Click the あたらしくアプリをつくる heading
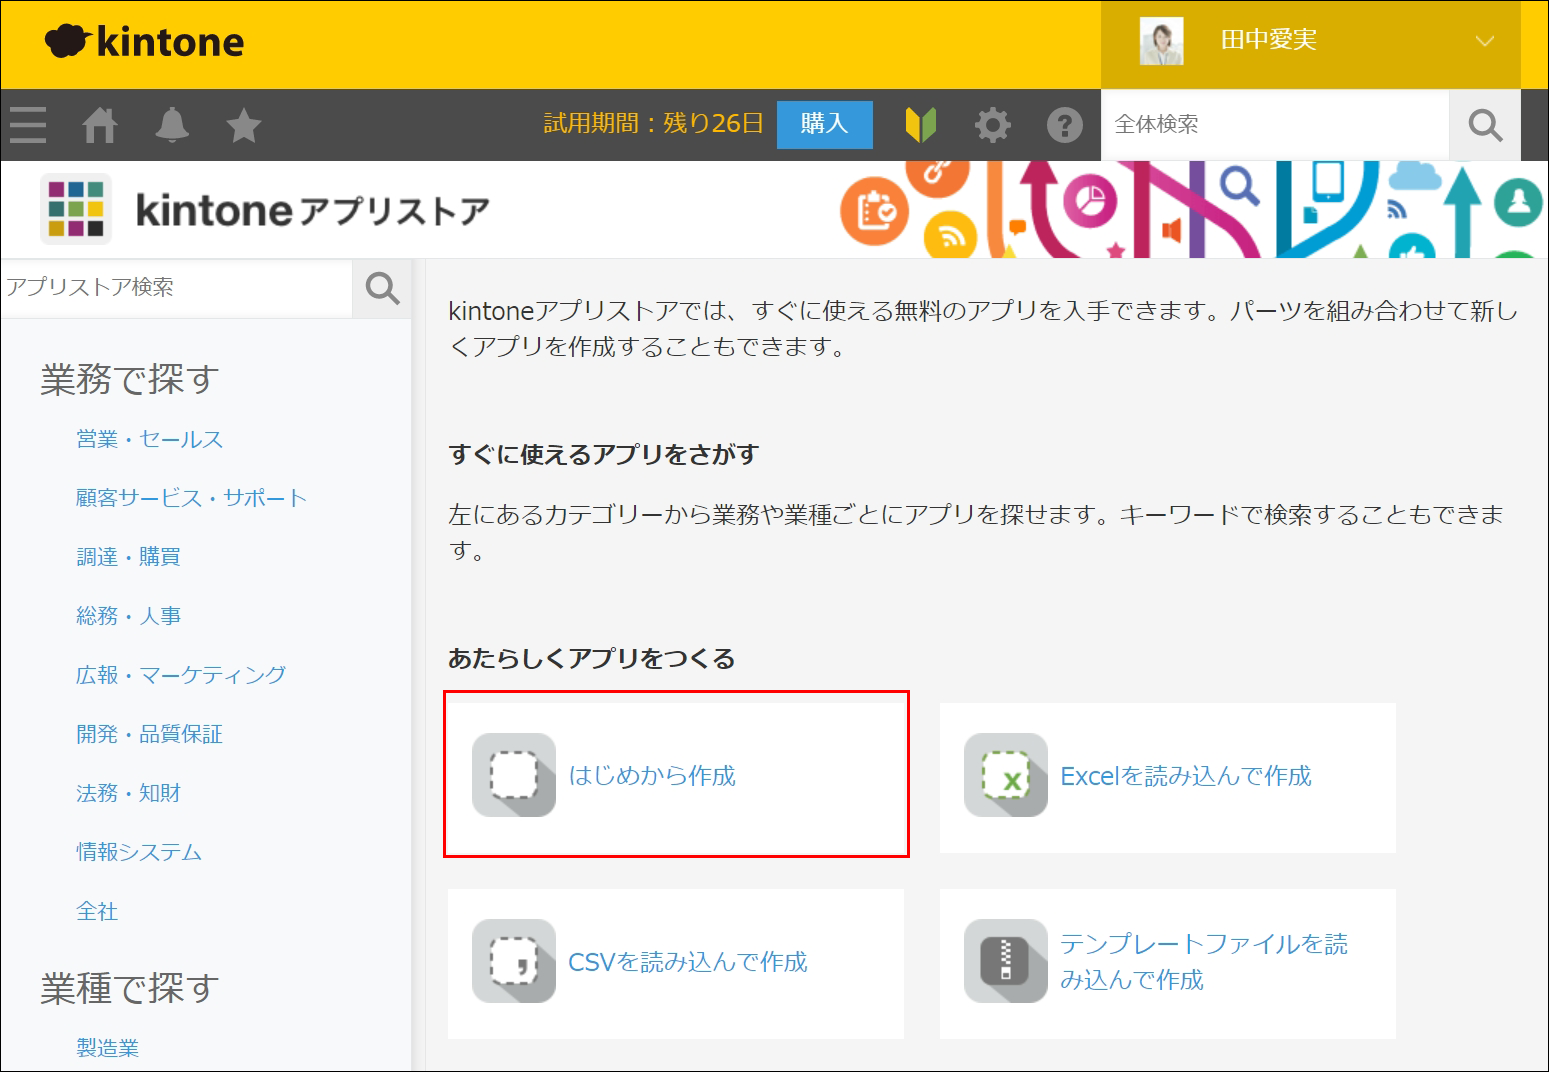 coord(592,658)
